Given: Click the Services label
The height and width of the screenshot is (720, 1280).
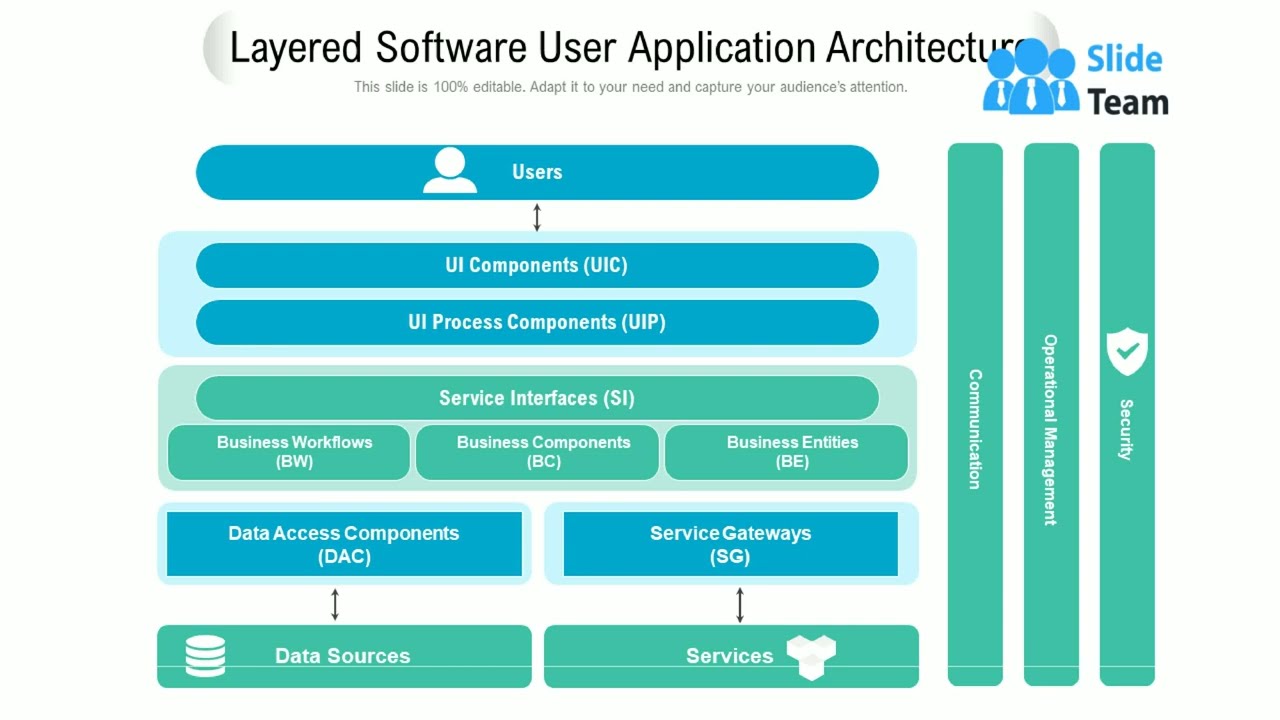Looking at the screenshot, I should point(730,656).
